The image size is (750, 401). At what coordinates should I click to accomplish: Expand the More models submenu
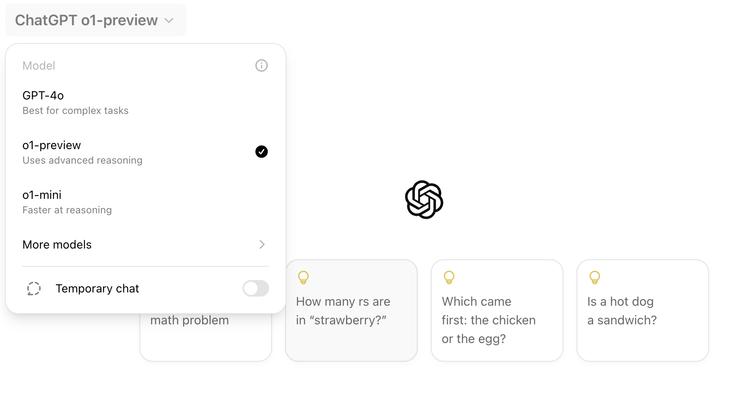tap(145, 245)
